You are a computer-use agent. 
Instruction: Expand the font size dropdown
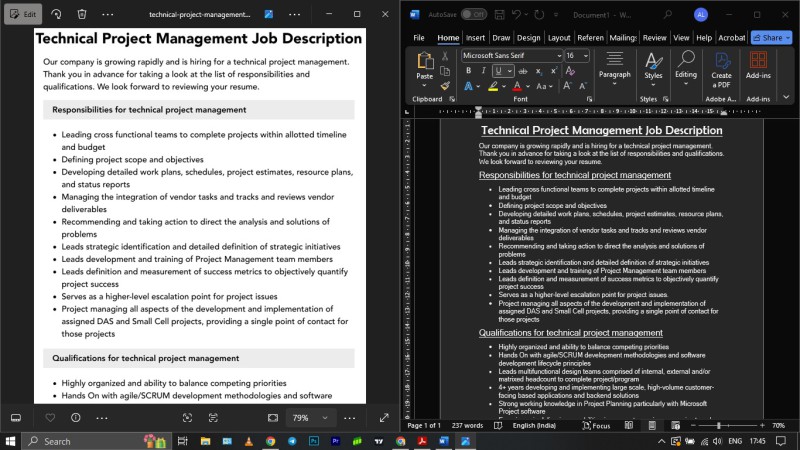click(587, 56)
